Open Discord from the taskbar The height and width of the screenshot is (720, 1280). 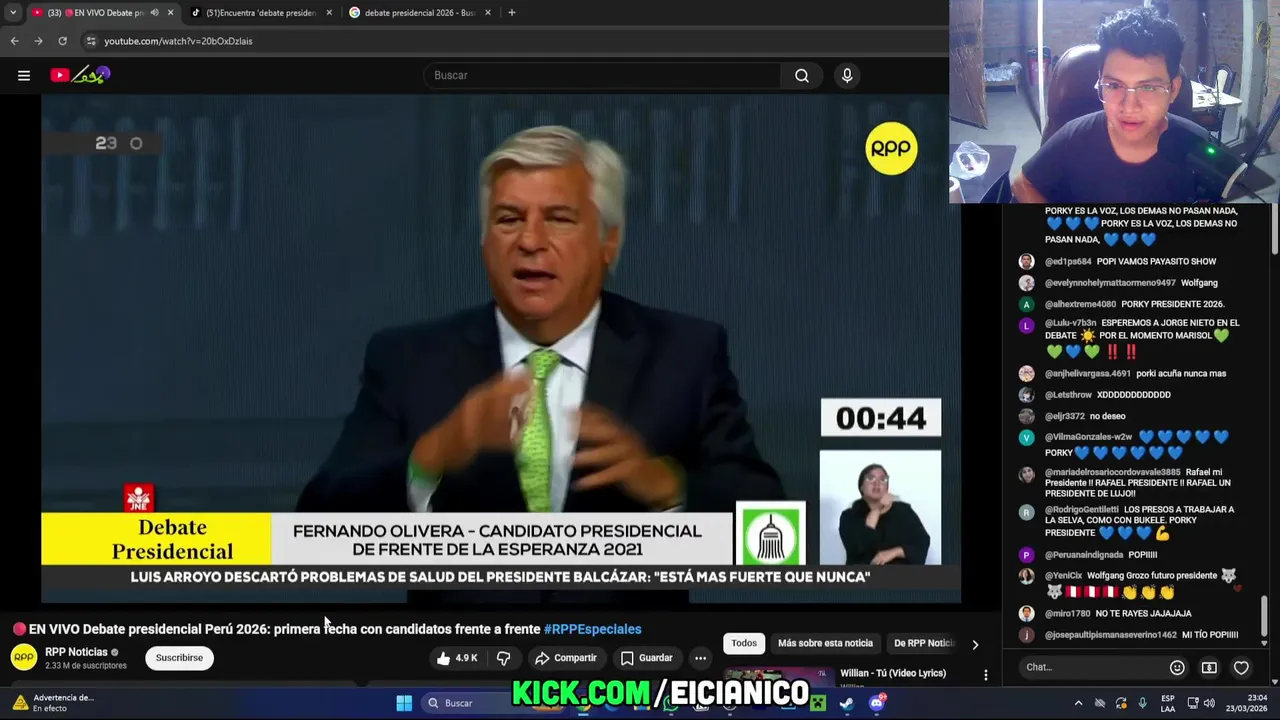pos(877,703)
